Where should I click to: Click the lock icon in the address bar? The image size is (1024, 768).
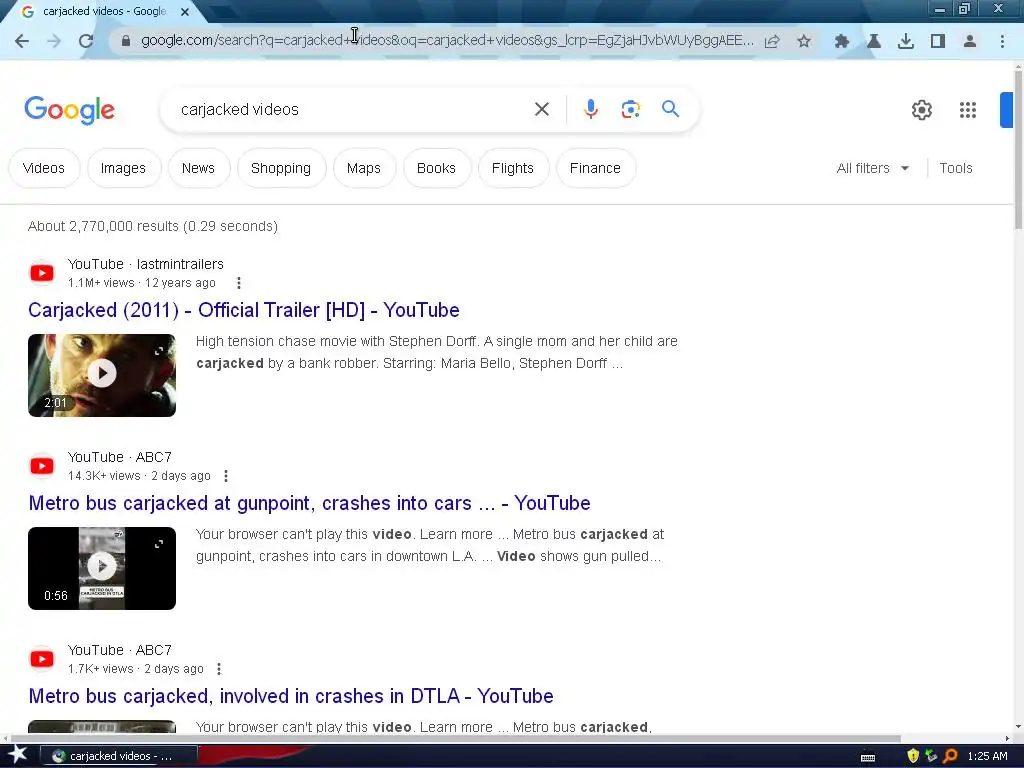click(125, 41)
